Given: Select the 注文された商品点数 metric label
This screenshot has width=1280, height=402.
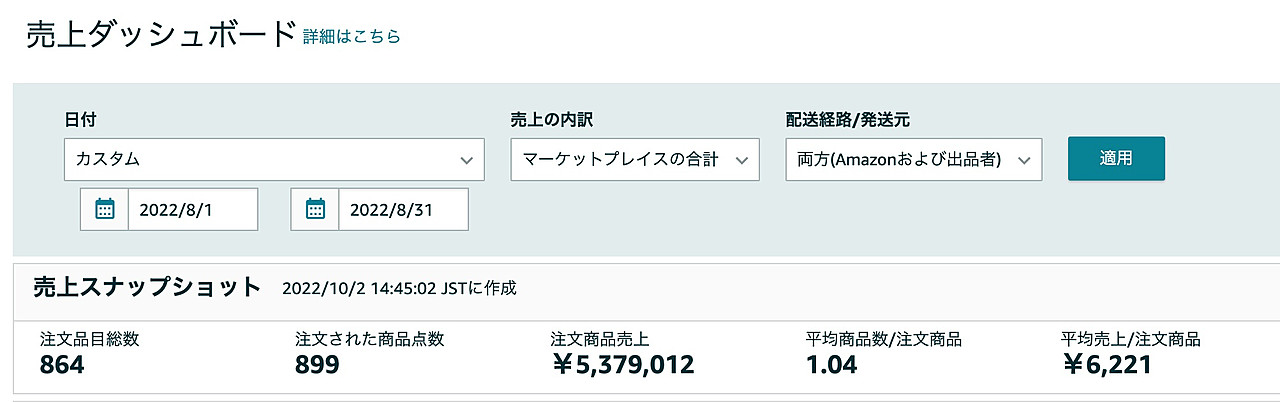Looking at the screenshot, I should tap(369, 339).
